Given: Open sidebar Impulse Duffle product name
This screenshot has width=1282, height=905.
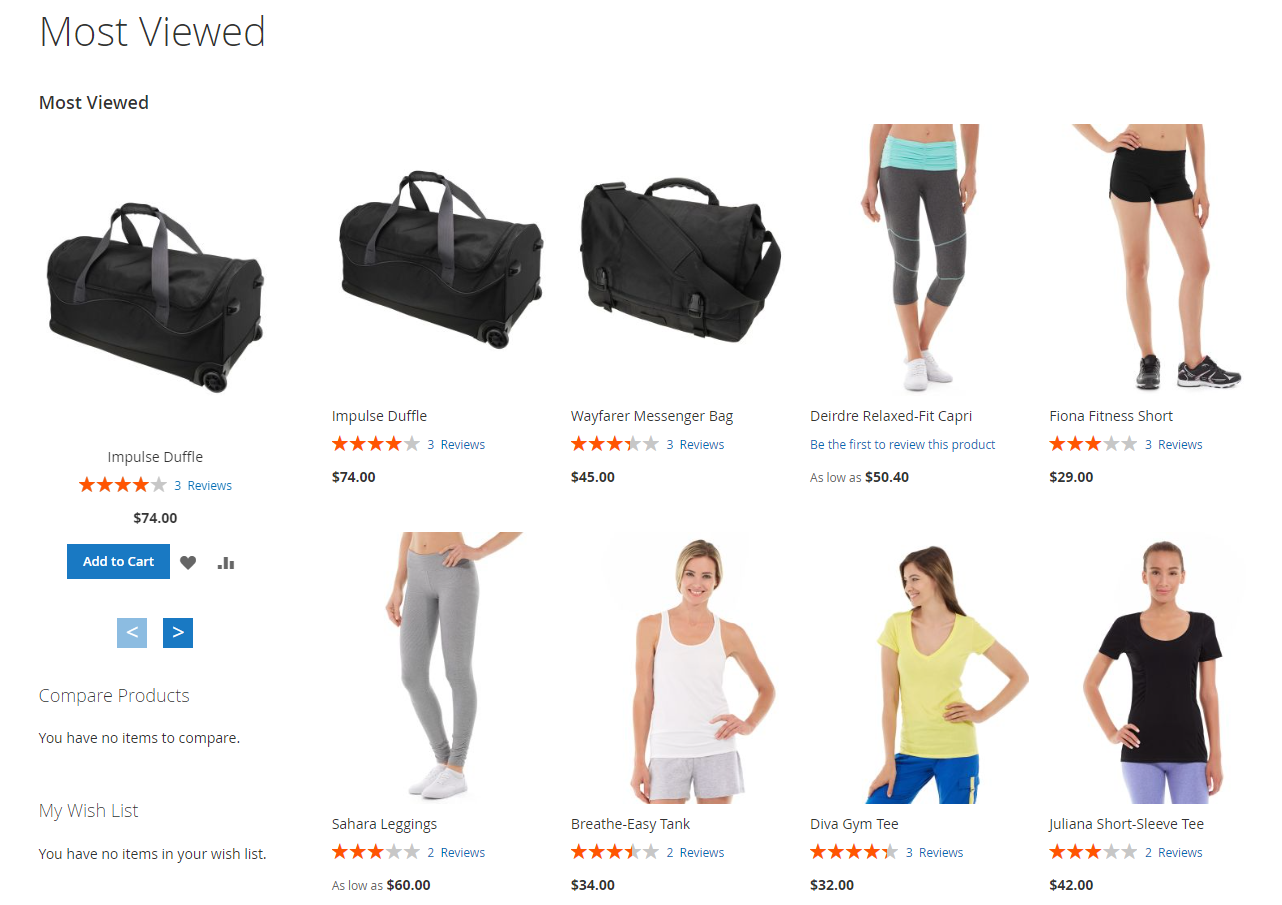Looking at the screenshot, I should point(155,457).
